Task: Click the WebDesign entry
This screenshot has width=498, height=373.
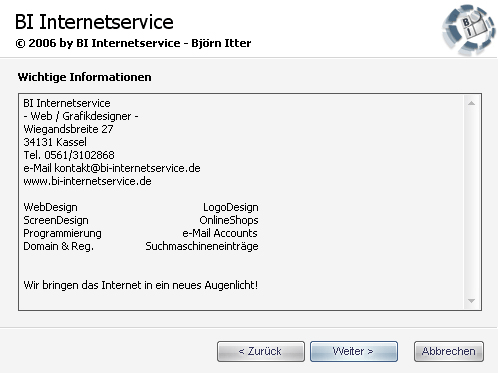Action: [x=50, y=207]
